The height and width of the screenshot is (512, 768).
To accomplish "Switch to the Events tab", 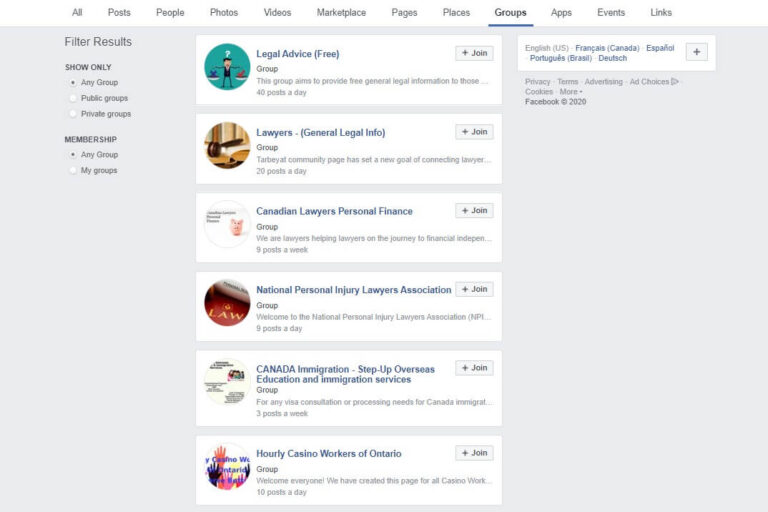I will (611, 13).
